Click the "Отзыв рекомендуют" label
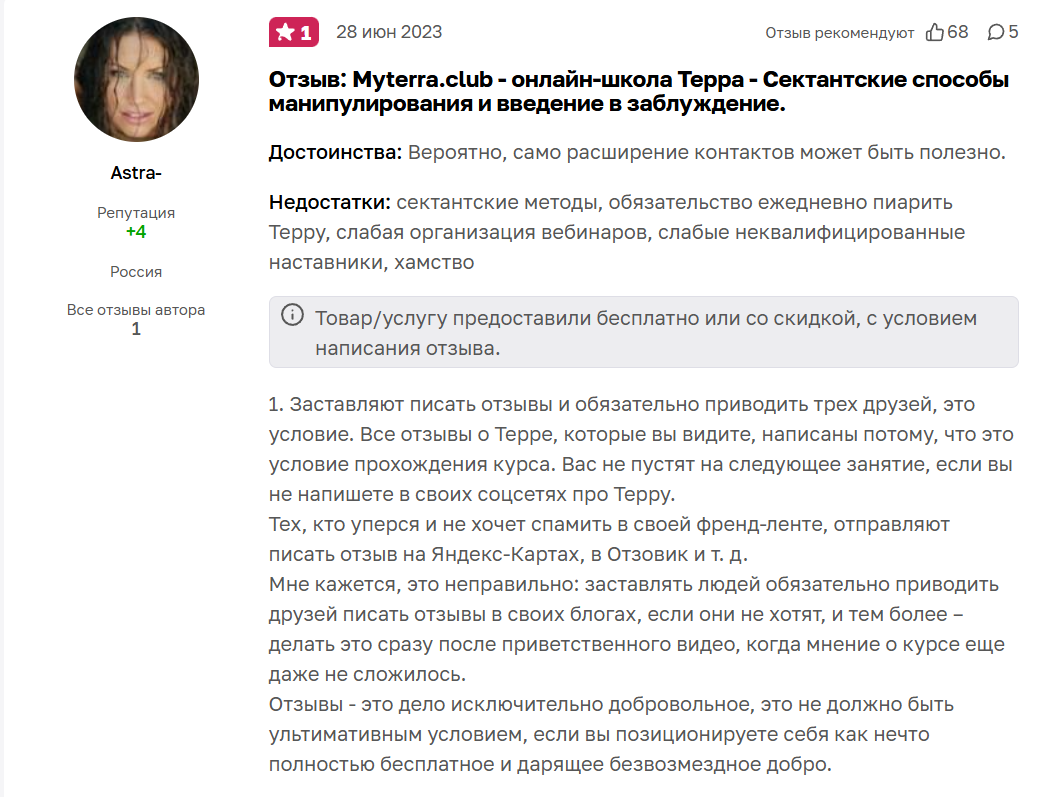1057x797 pixels. pyautogui.click(x=839, y=33)
